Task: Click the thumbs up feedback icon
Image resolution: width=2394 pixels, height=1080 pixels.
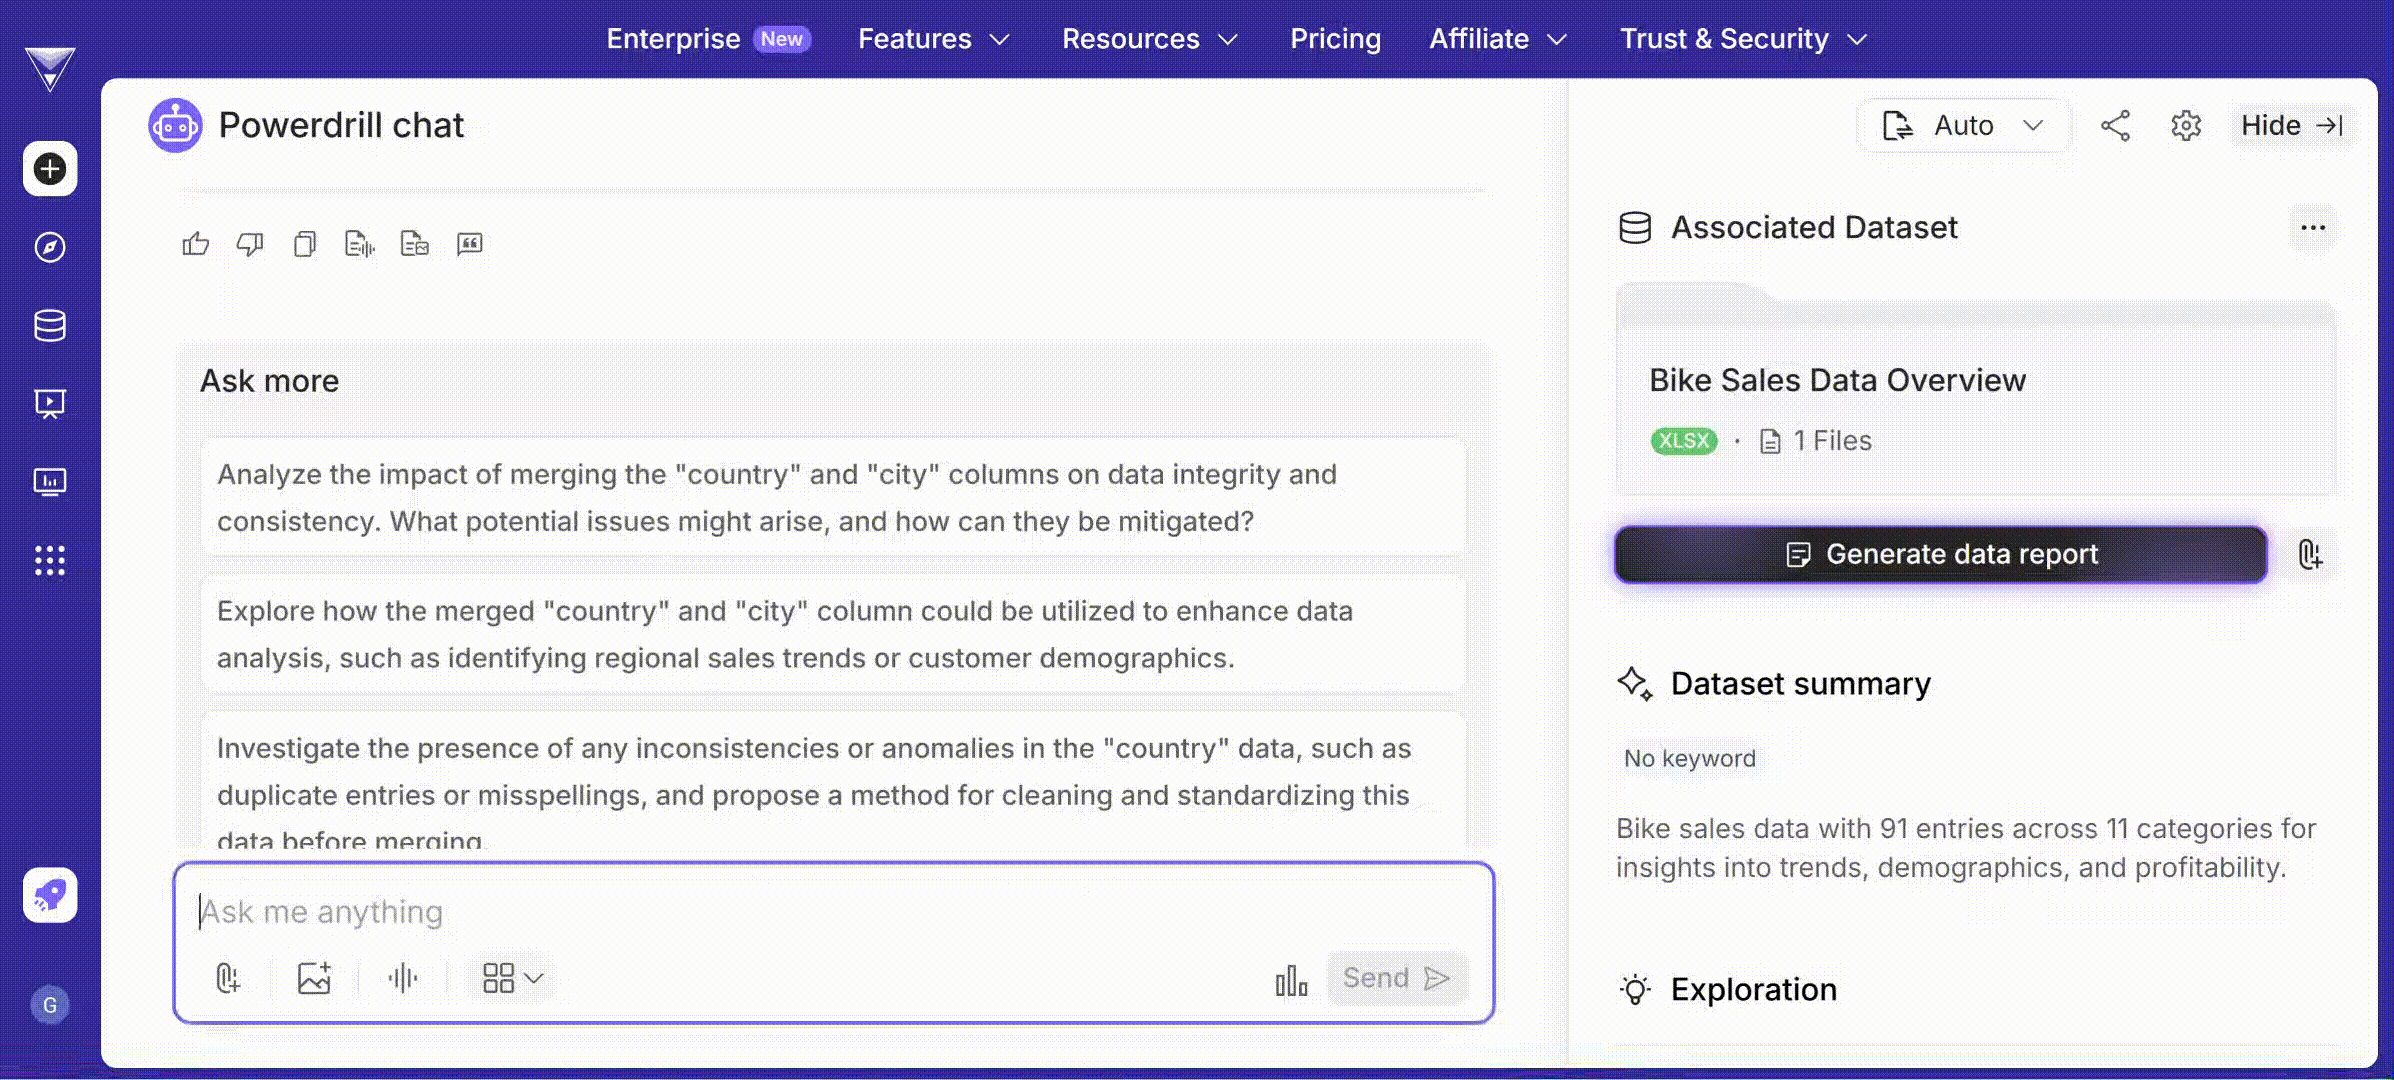Action: pos(196,244)
